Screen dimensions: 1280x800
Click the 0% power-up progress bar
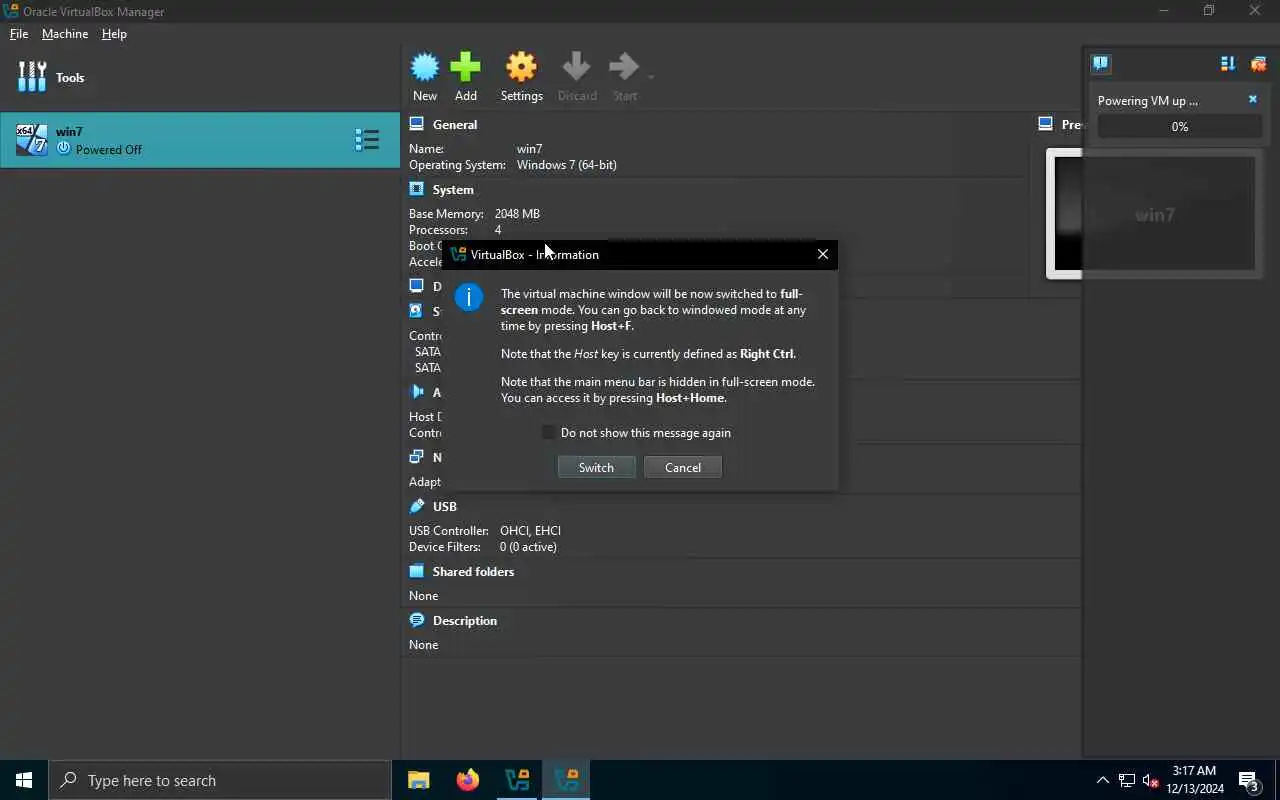tap(1179, 127)
